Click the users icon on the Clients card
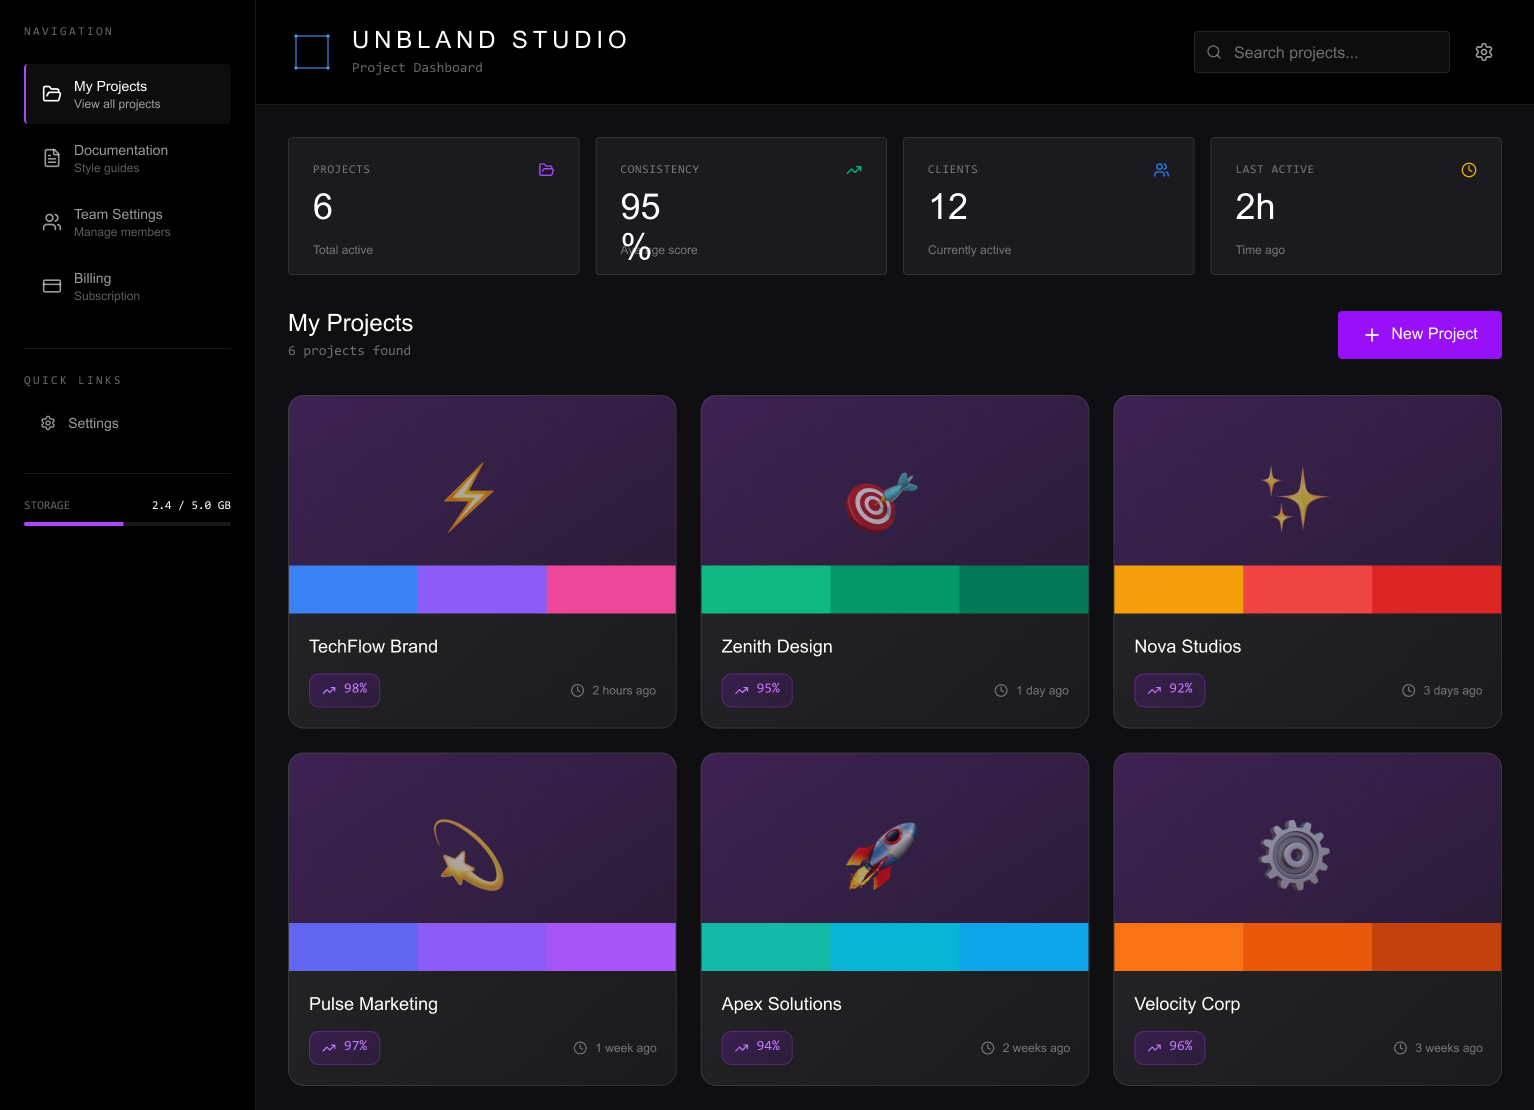The width and height of the screenshot is (1534, 1110). click(x=1161, y=170)
